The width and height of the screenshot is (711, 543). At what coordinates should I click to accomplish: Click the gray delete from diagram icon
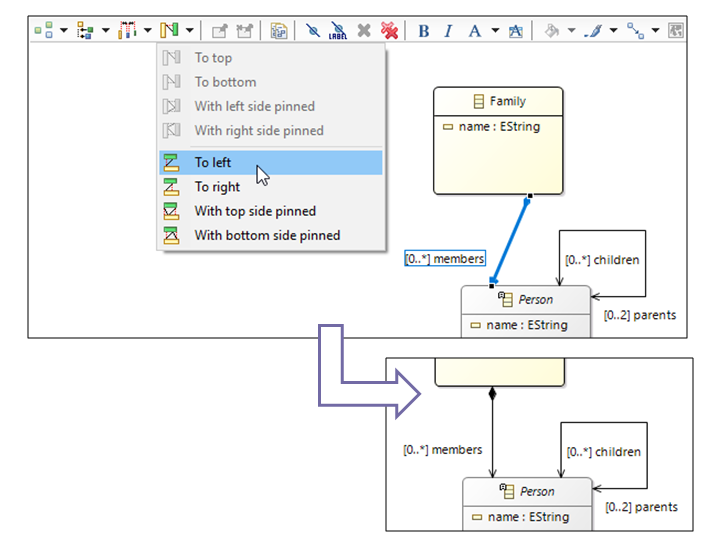(364, 31)
